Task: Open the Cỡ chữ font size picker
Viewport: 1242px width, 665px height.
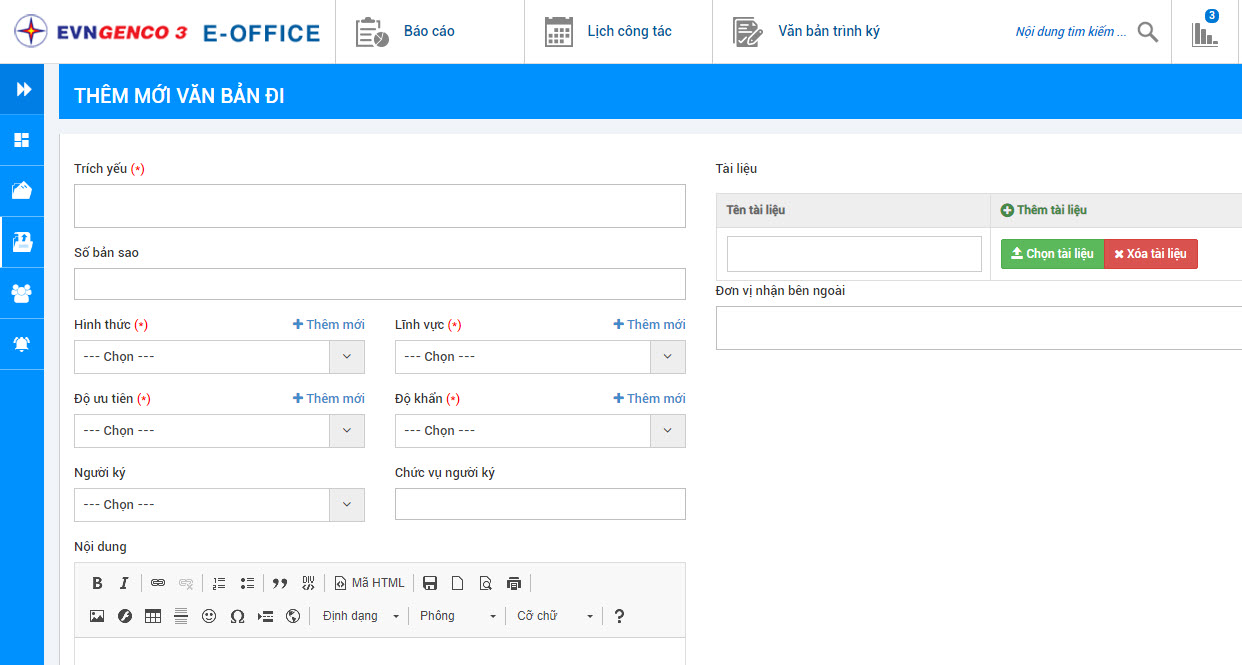Action: pyautogui.click(x=555, y=616)
